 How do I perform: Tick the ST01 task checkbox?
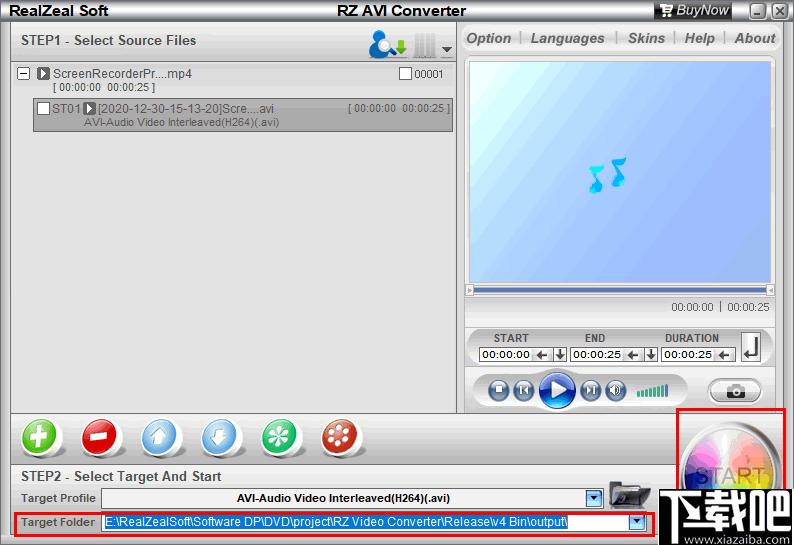(x=44, y=108)
